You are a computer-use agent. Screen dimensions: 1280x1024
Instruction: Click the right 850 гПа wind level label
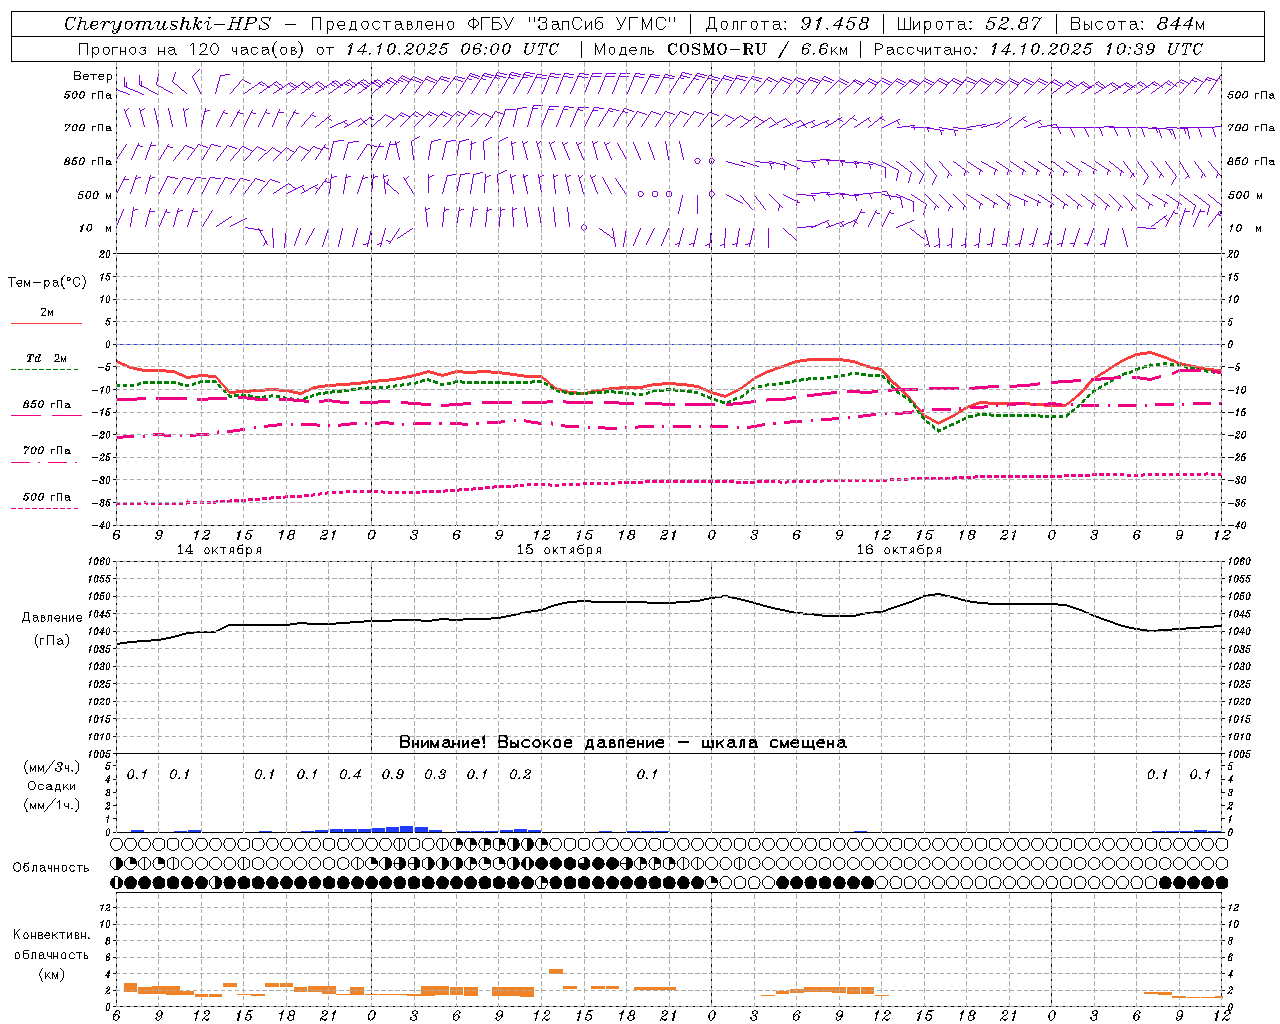coord(1251,161)
